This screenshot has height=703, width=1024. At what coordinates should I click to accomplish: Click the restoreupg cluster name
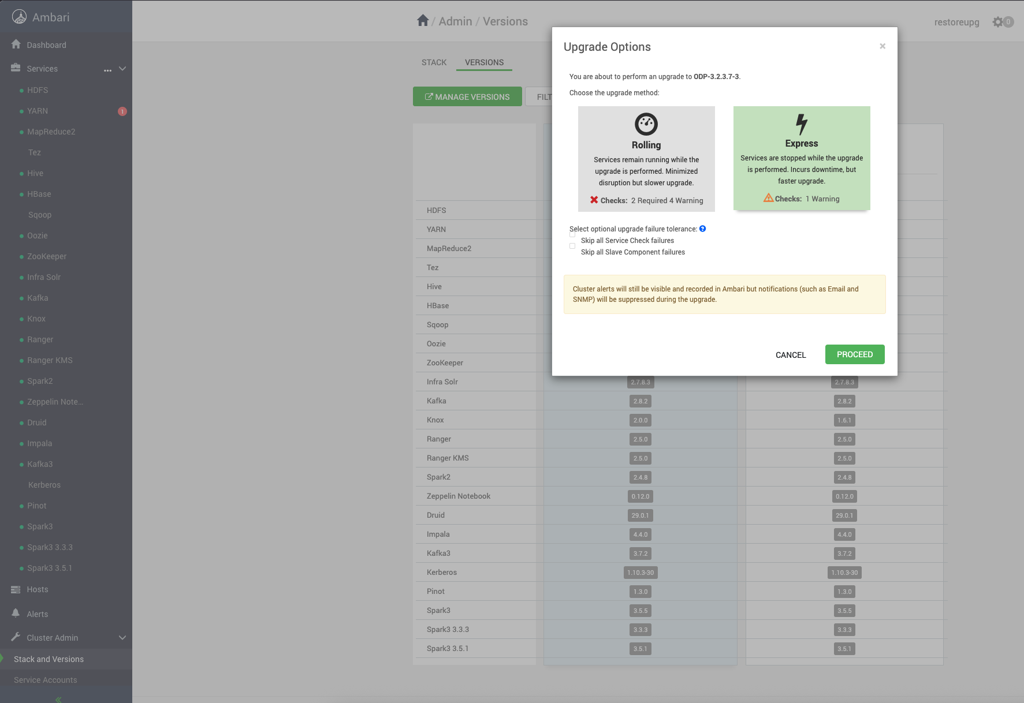[956, 22]
